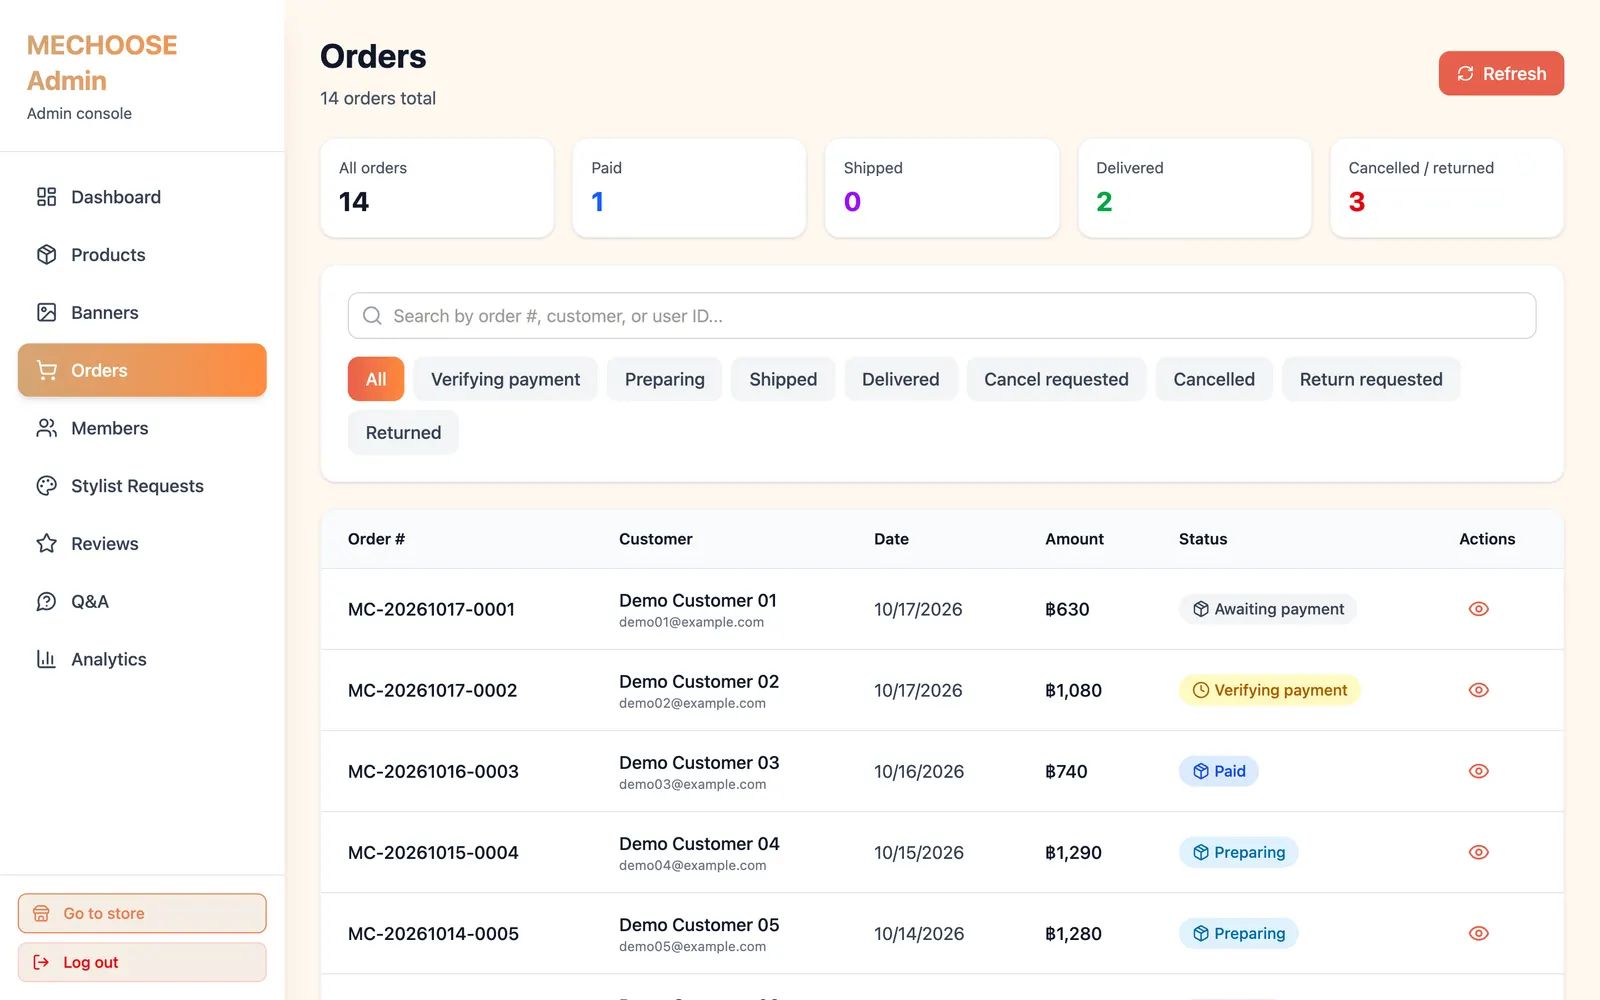The height and width of the screenshot is (1000, 1600).
Task: Click the Cancelled / returned summary card
Action: (x=1447, y=188)
